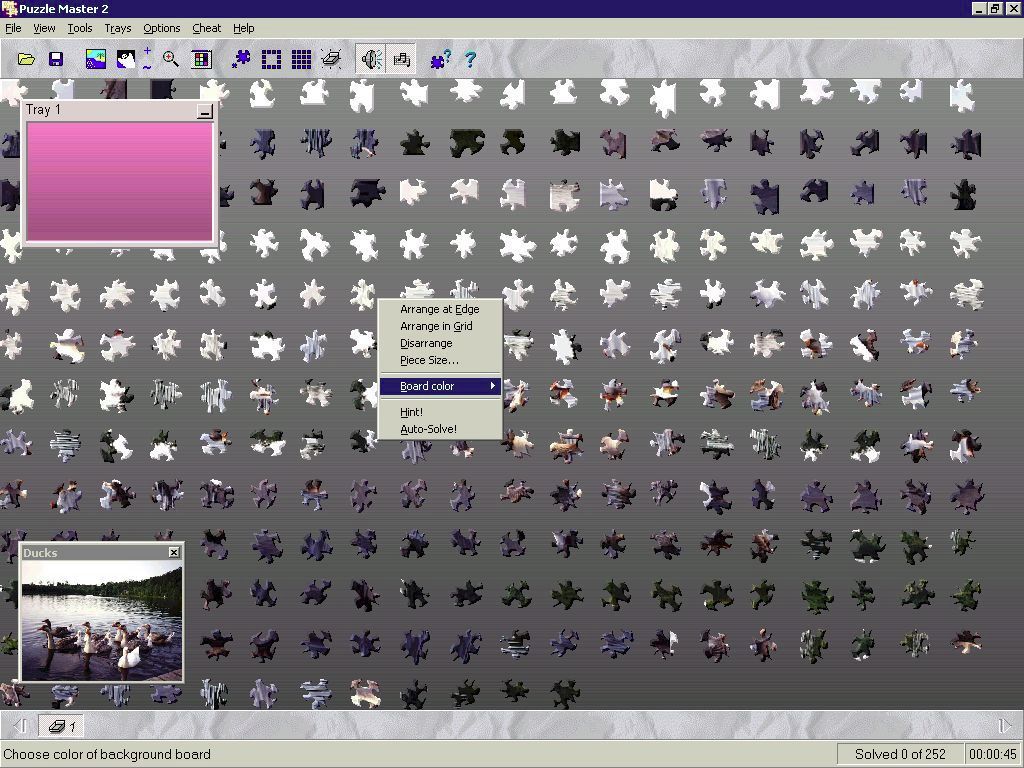Choose Auto-Solve! in the context menu
The height and width of the screenshot is (768, 1024).
[428, 429]
